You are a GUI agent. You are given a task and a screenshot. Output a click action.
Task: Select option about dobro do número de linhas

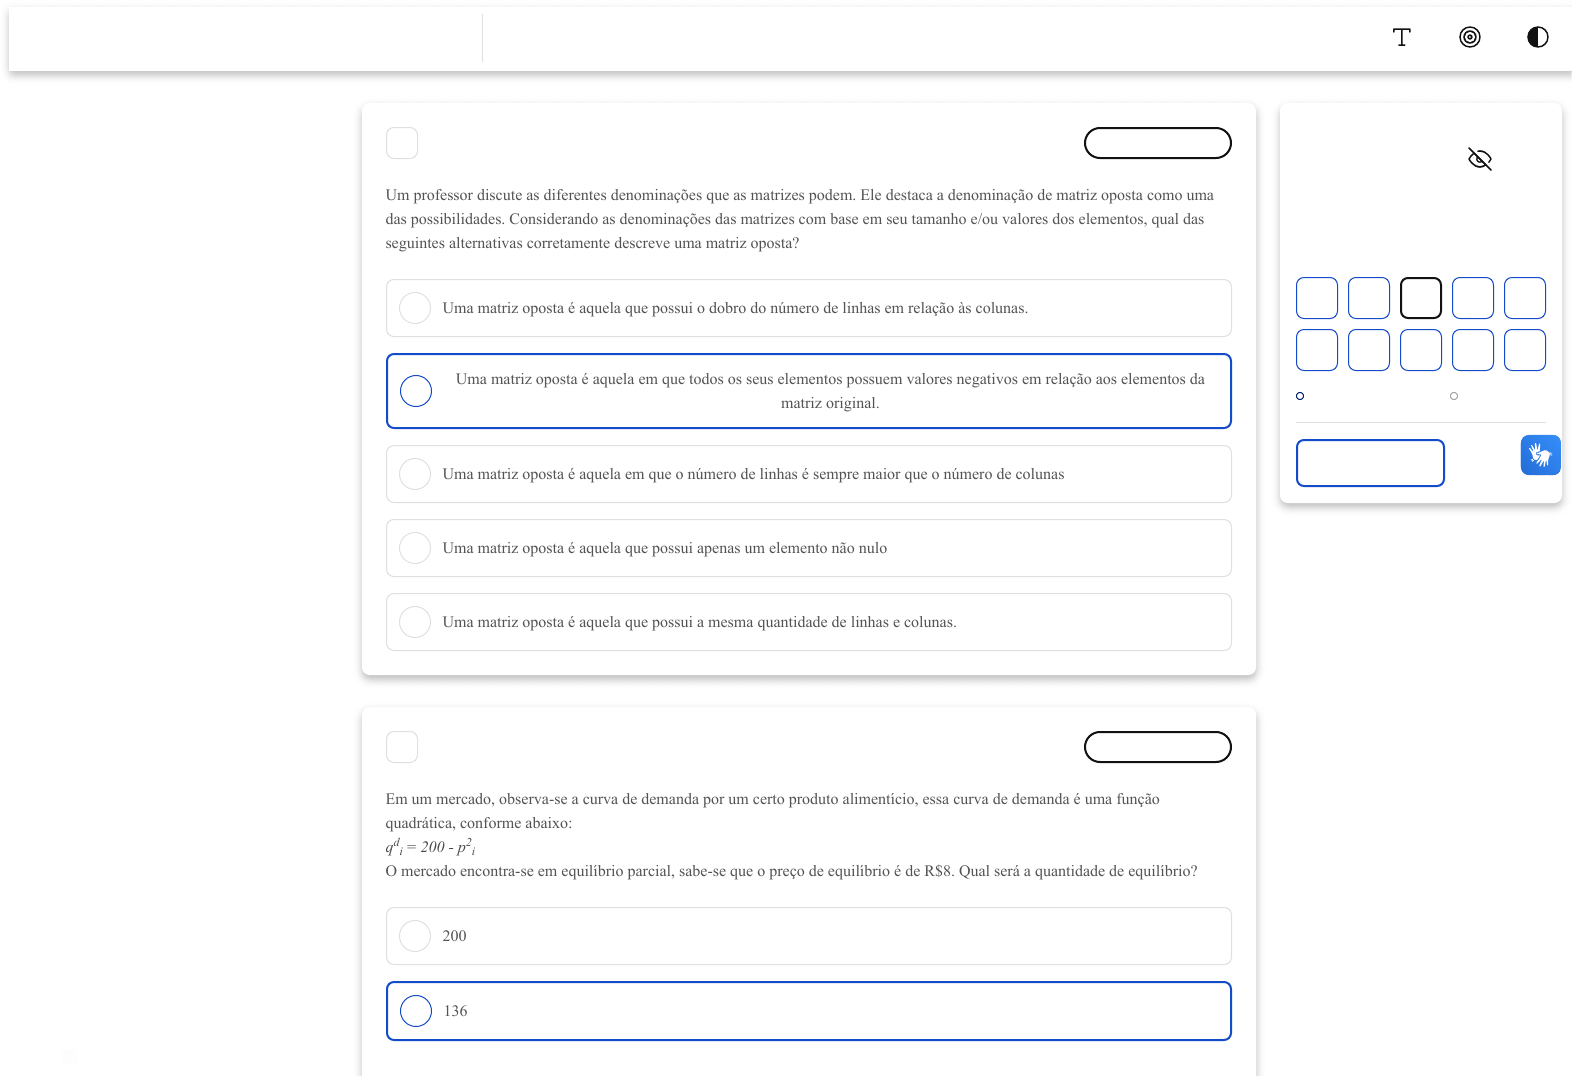[415, 308]
